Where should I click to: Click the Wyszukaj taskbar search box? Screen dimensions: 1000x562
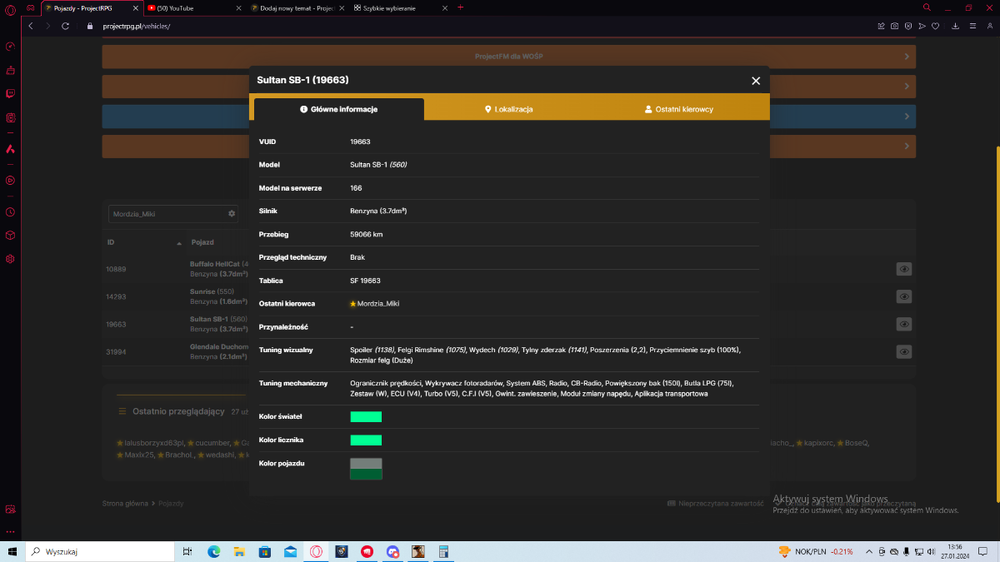100,551
